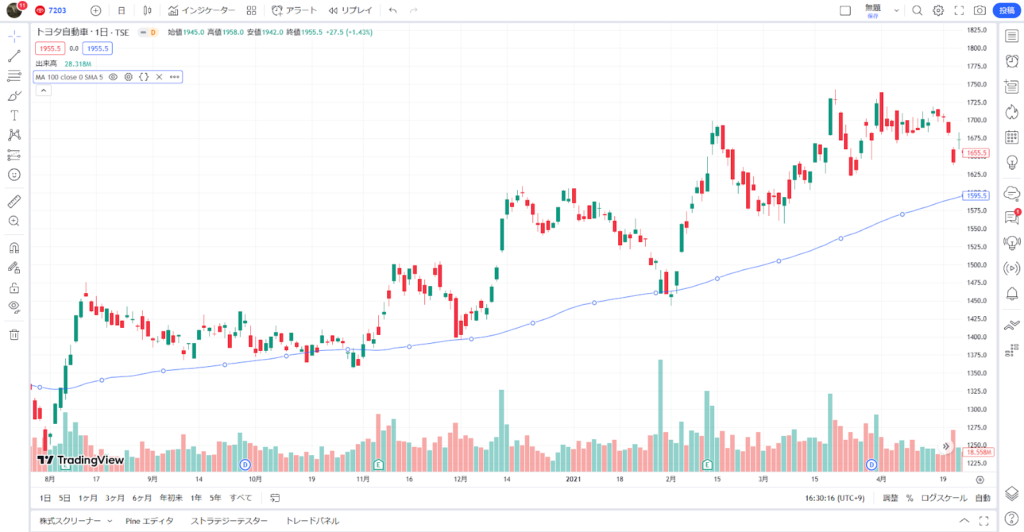This screenshot has height=532, width=1024.
Task: Open the 株式スクリーナー dropdown tab
Action: [x=75, y=521]
